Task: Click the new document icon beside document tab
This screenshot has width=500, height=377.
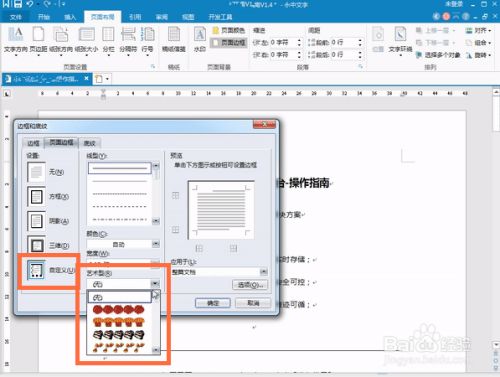Action: tap(98, 79)
